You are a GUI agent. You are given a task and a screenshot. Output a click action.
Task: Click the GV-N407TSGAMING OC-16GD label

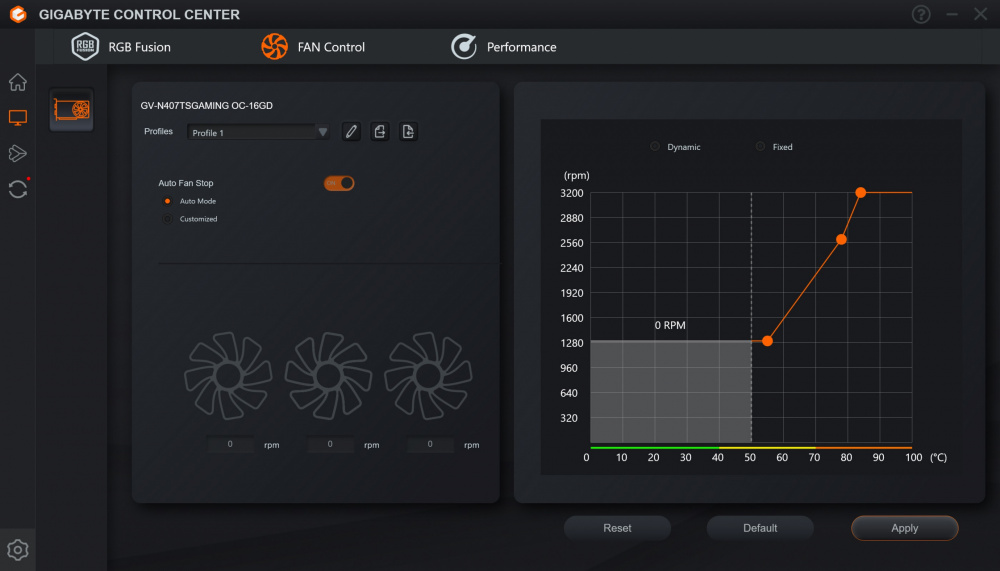tap(207, 105)
